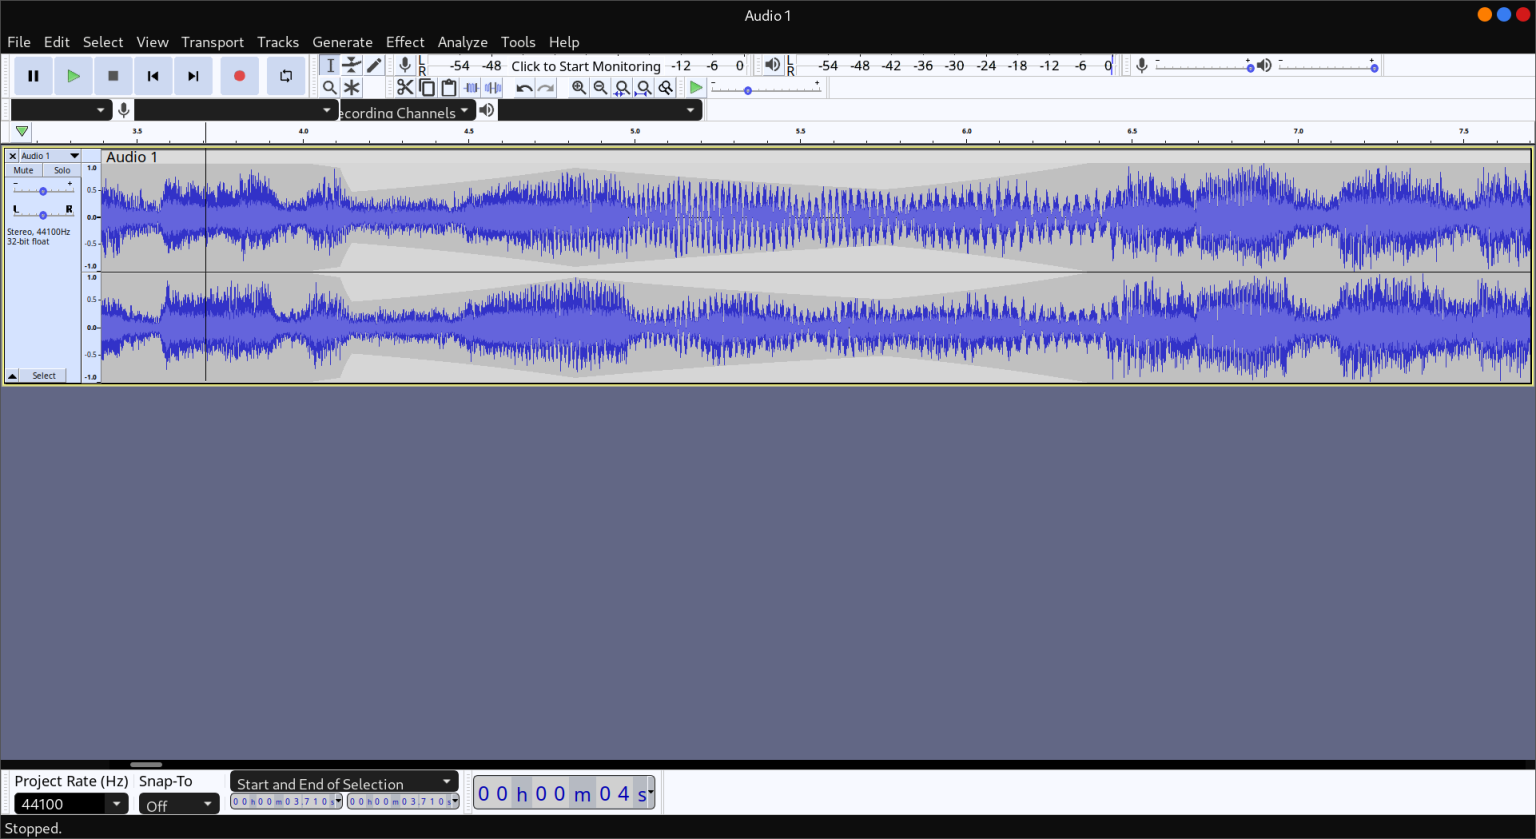Viewport: 1536px width, 839px height.
Task: Open the Generate menu
Action: 343,42
